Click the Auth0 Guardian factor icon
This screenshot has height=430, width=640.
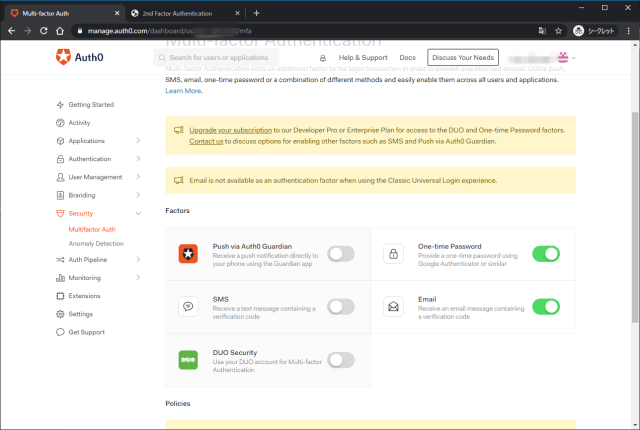click(x=188, y=254)
